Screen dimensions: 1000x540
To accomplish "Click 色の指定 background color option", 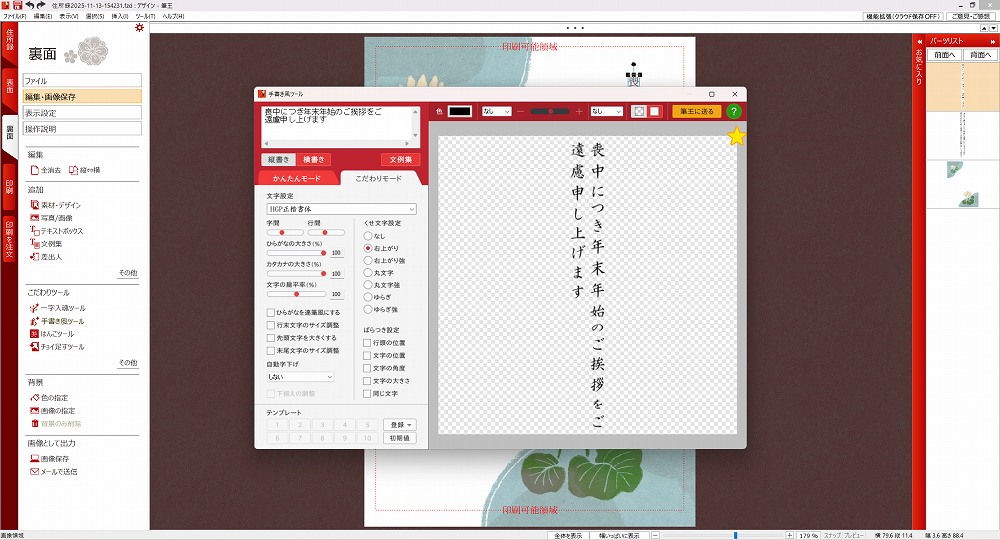I will [x=49, y=398].
